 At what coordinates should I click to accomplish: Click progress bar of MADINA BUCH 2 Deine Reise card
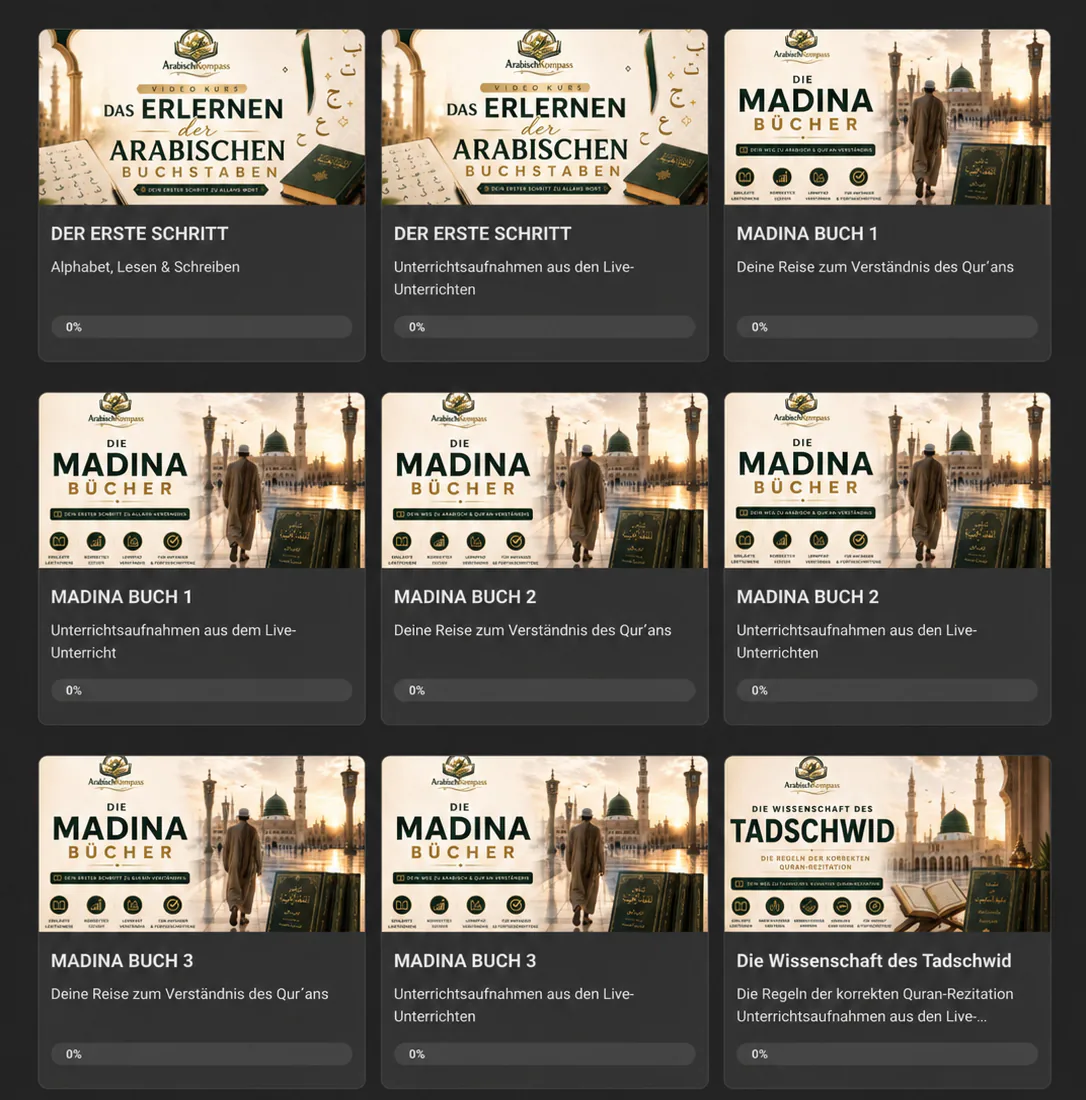(x=544, y=690)
